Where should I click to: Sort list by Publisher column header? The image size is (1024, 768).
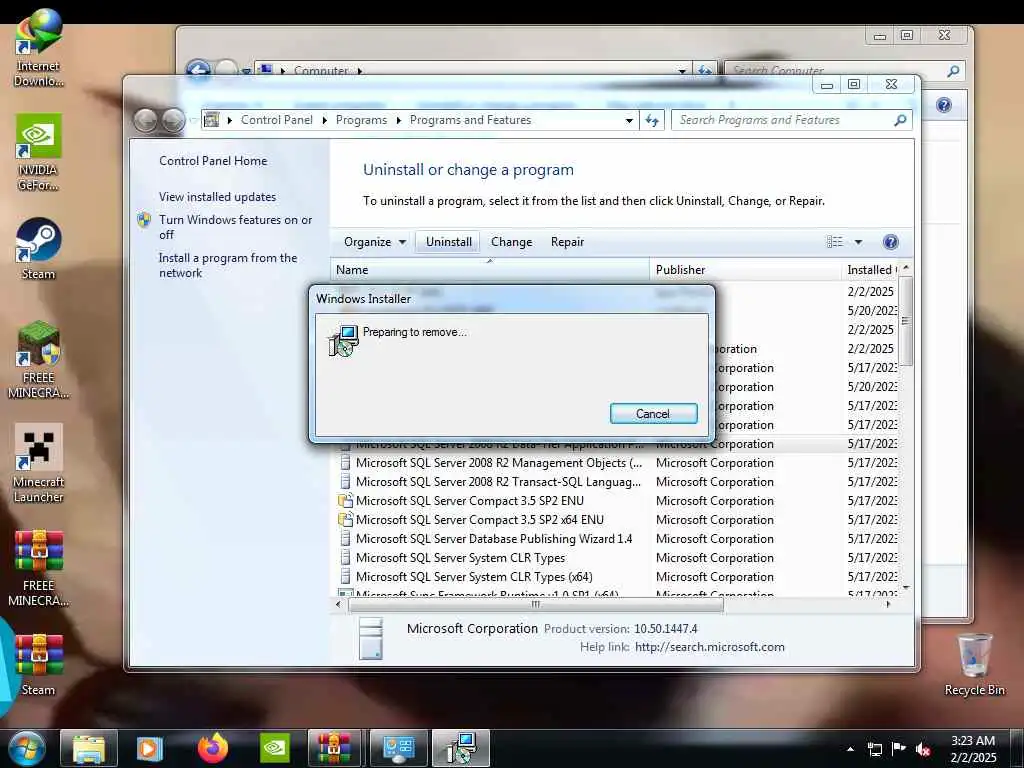[745, 270]
